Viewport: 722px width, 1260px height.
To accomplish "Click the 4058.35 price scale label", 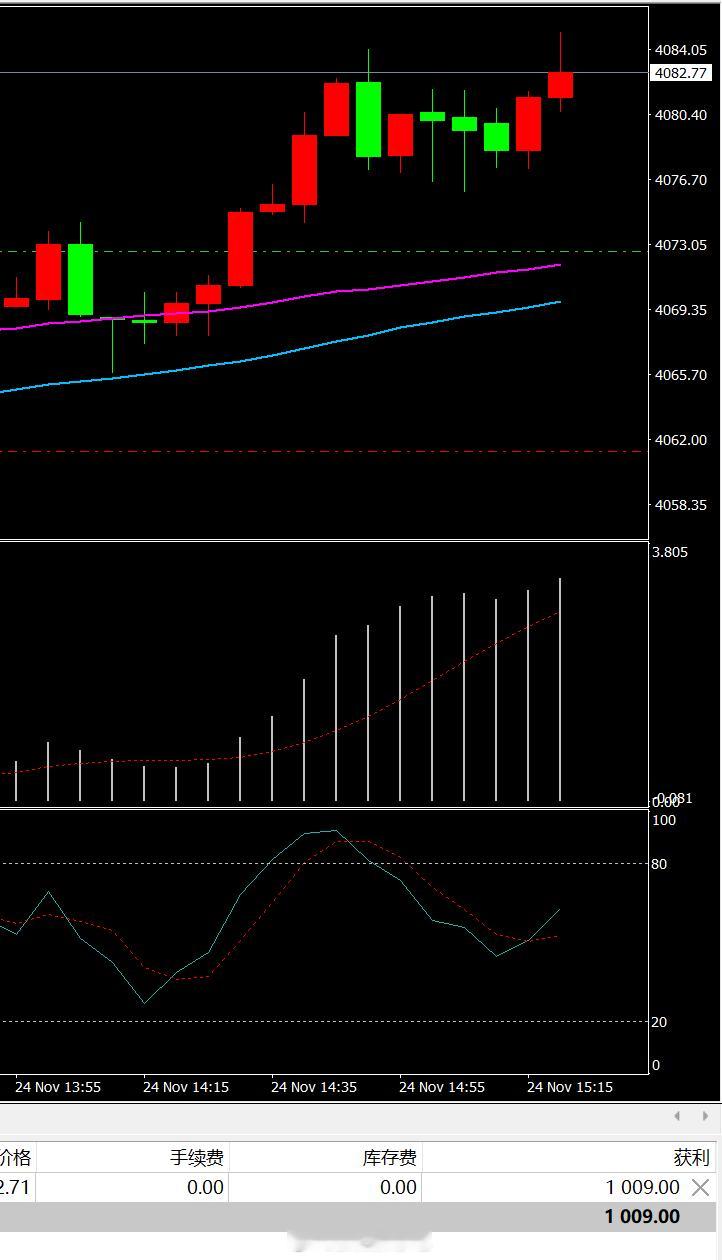I will (681, 505).
